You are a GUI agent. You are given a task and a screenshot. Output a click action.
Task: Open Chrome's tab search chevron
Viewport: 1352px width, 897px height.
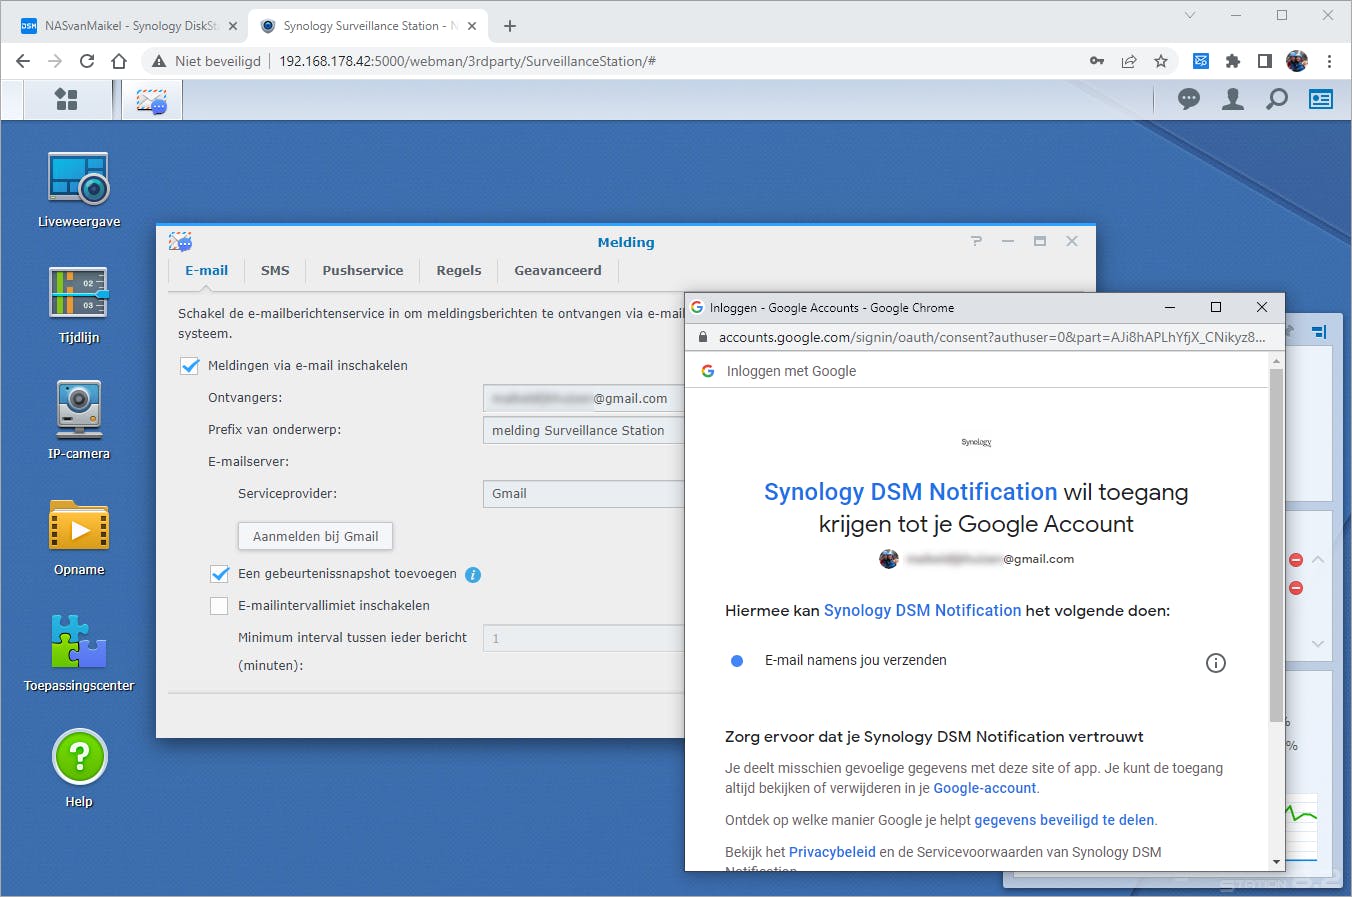point(1190,15)
